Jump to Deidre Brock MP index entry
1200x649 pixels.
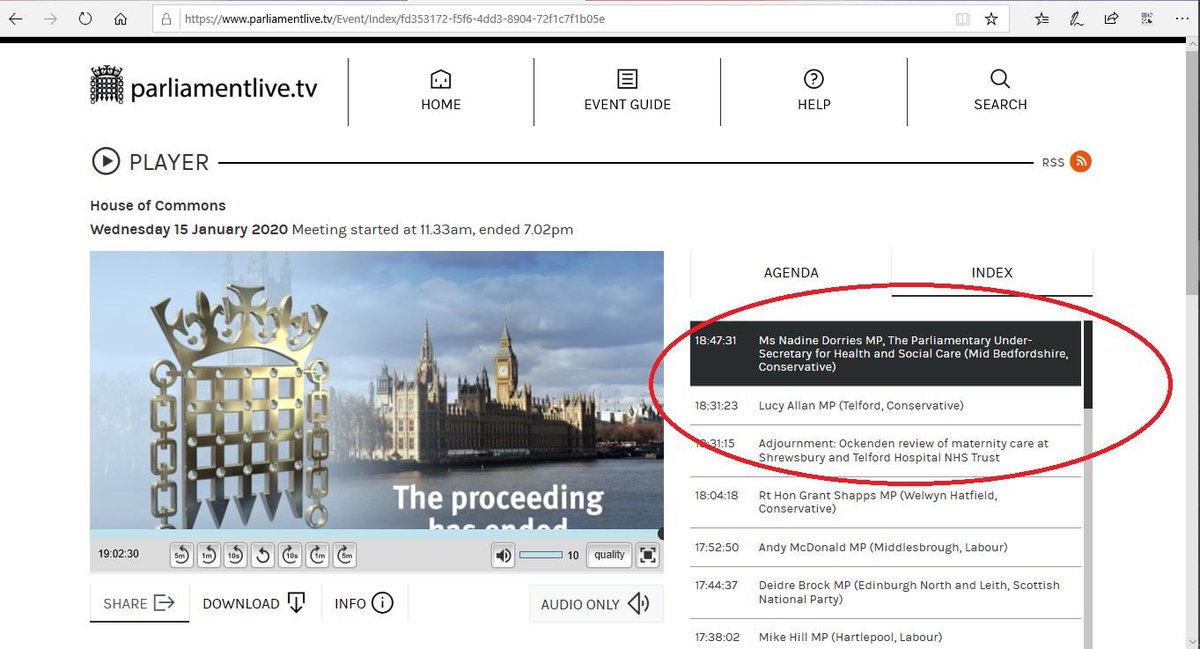coord(886,592)
